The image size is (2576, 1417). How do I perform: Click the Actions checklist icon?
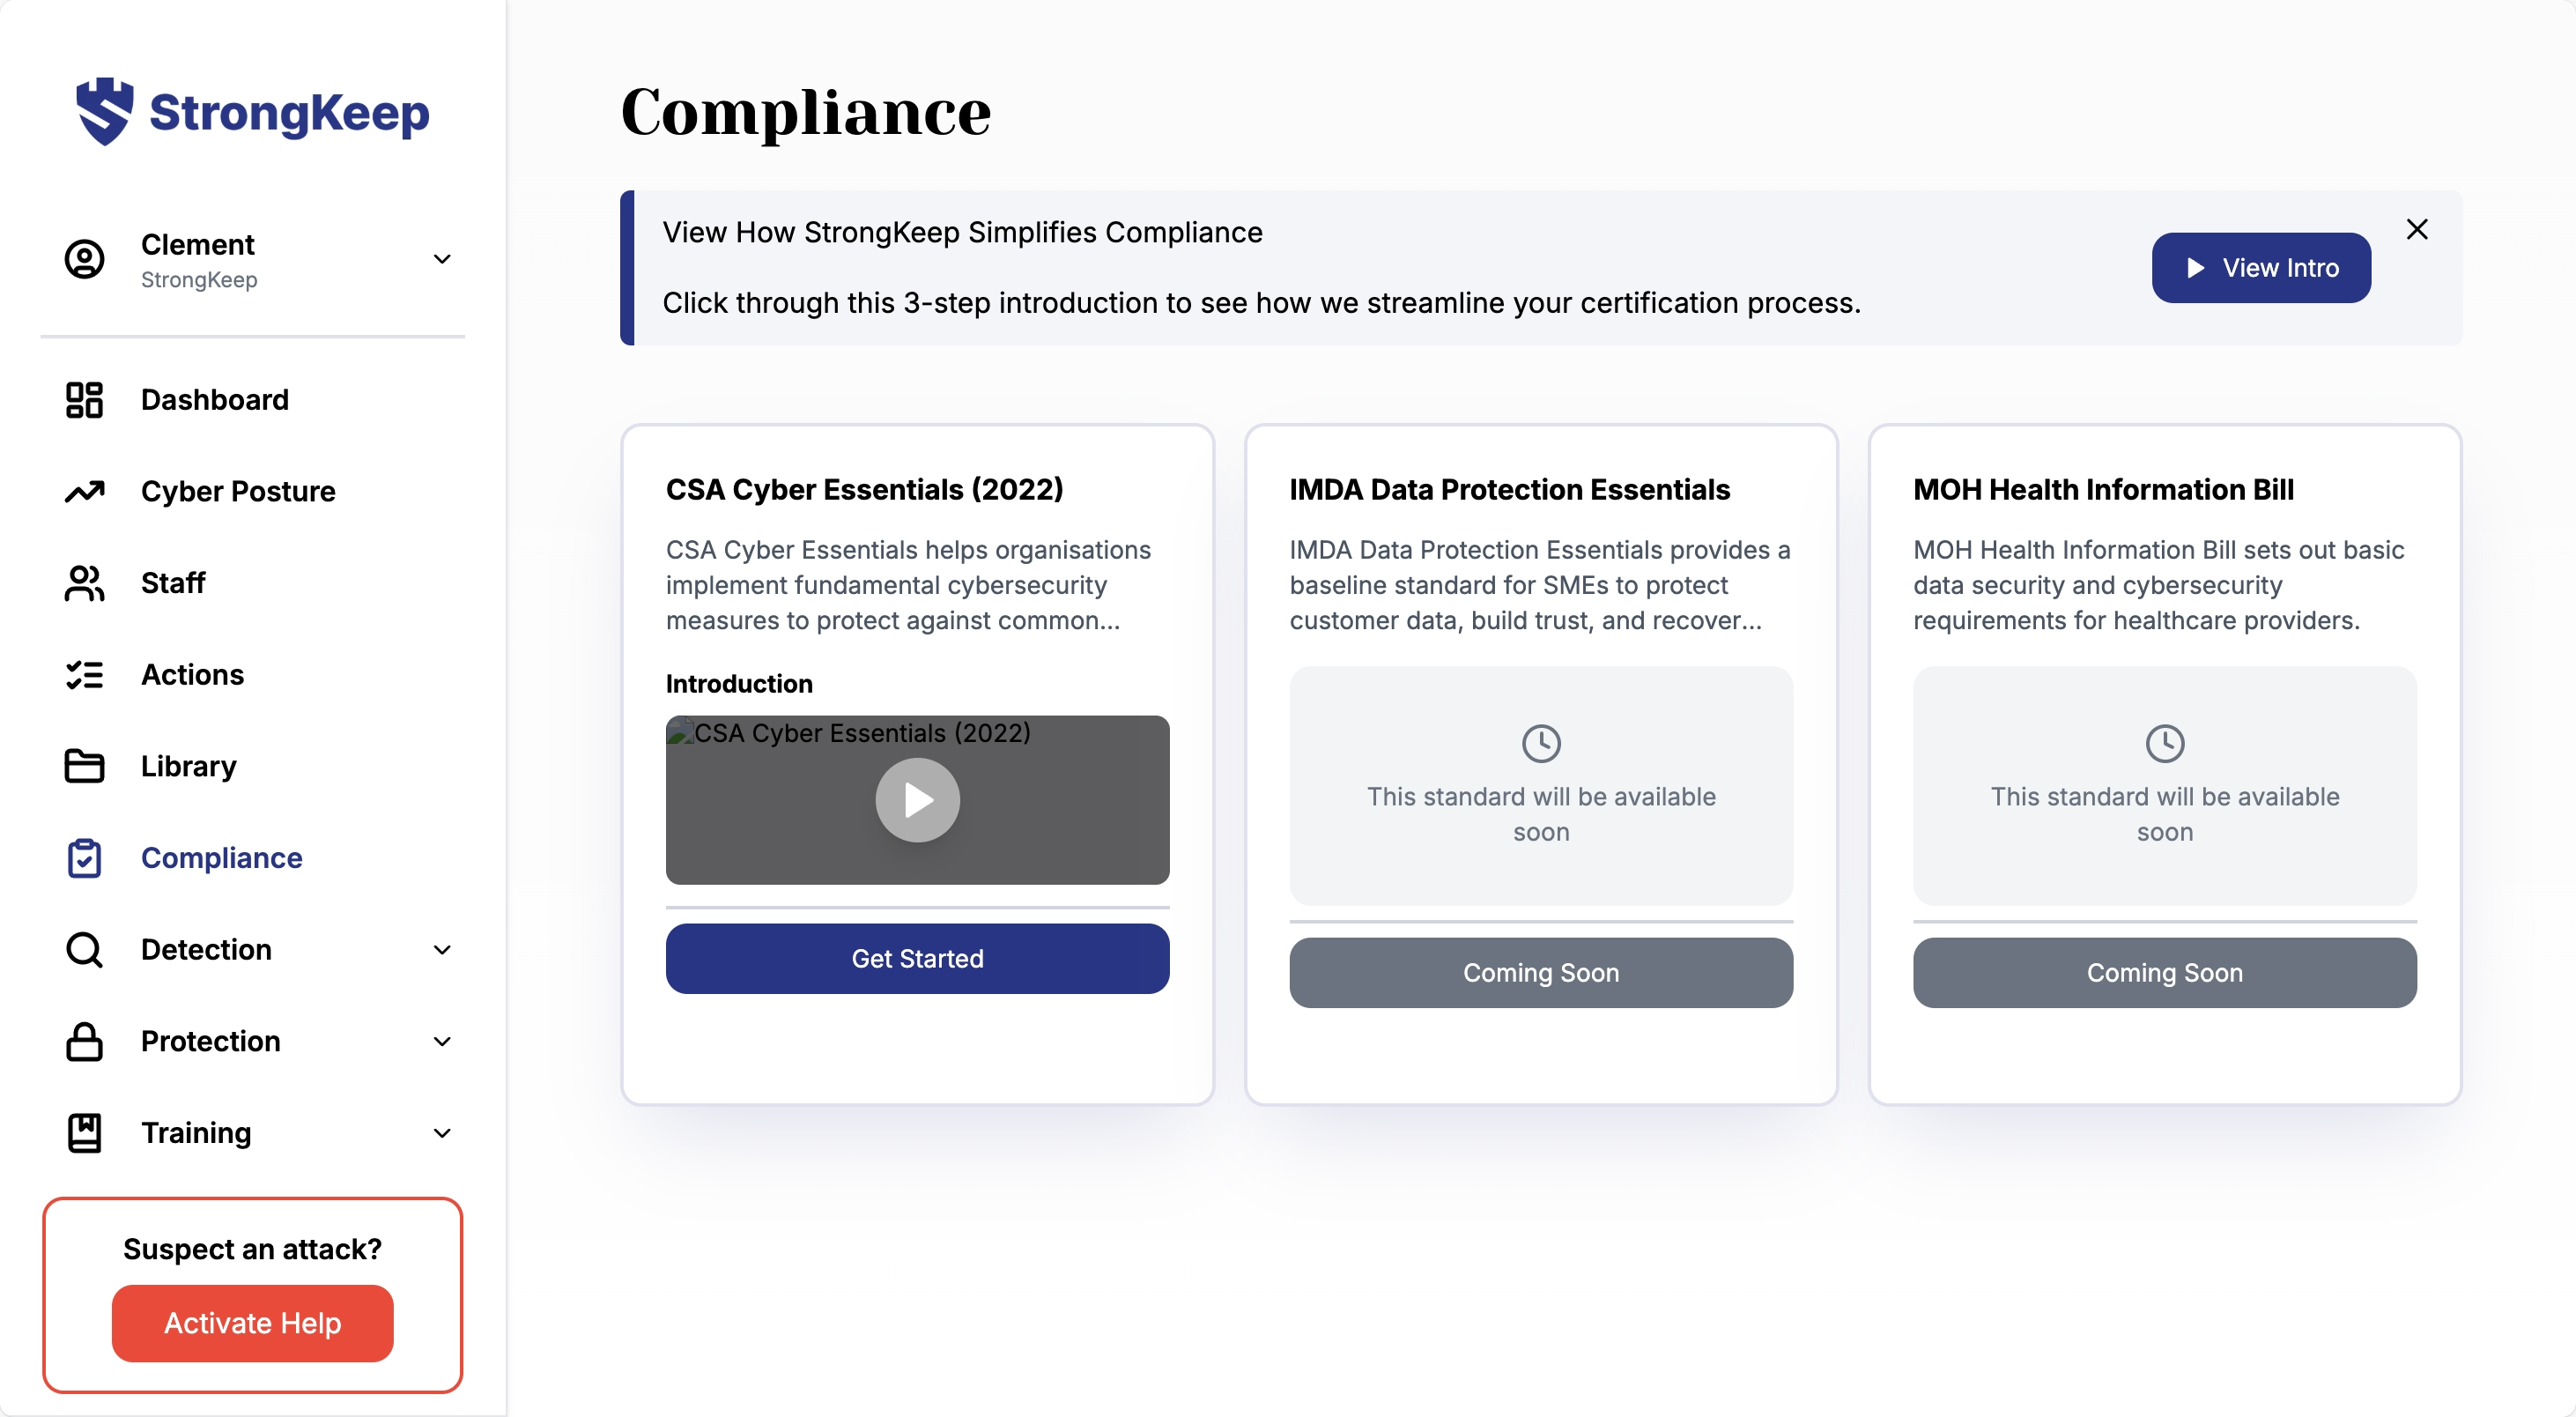84,675
